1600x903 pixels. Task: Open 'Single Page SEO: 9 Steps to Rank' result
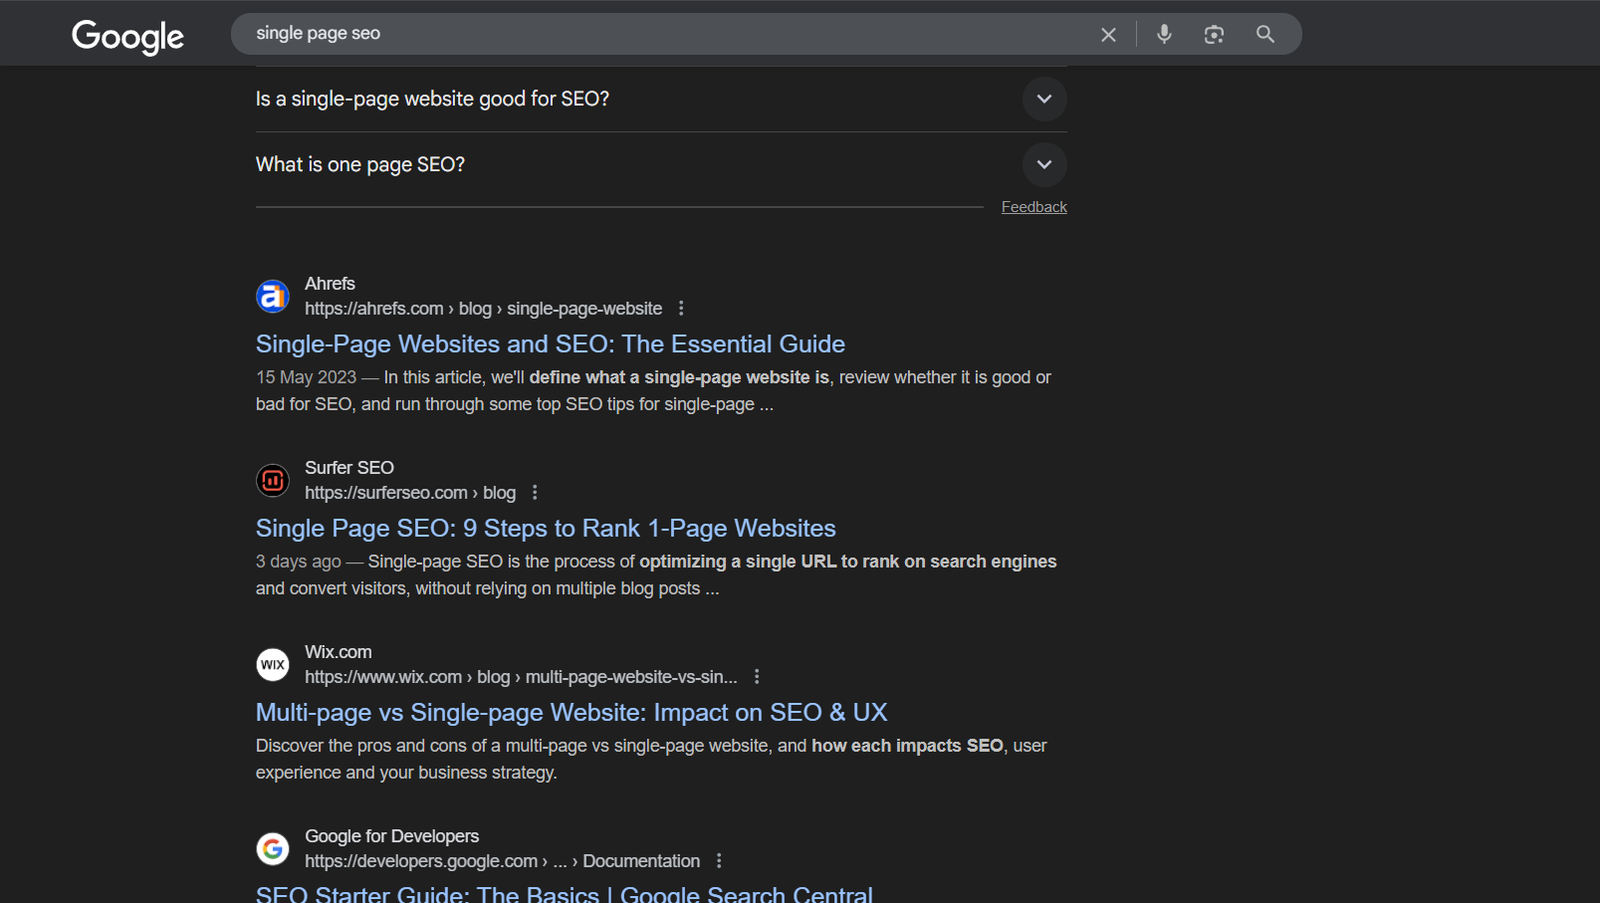pyautogui.click(x=546, y=528)
